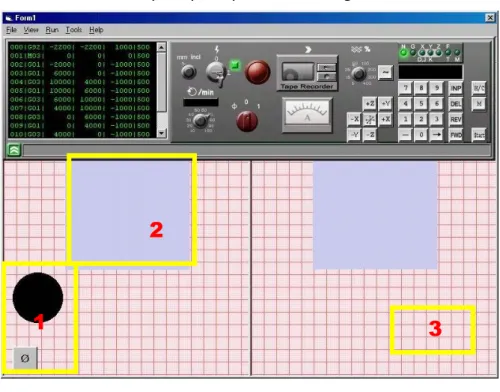The height and width of the screenshot is (392, 500).
Task: Click the lit N indicator LED
Action: tap(404, 53)
